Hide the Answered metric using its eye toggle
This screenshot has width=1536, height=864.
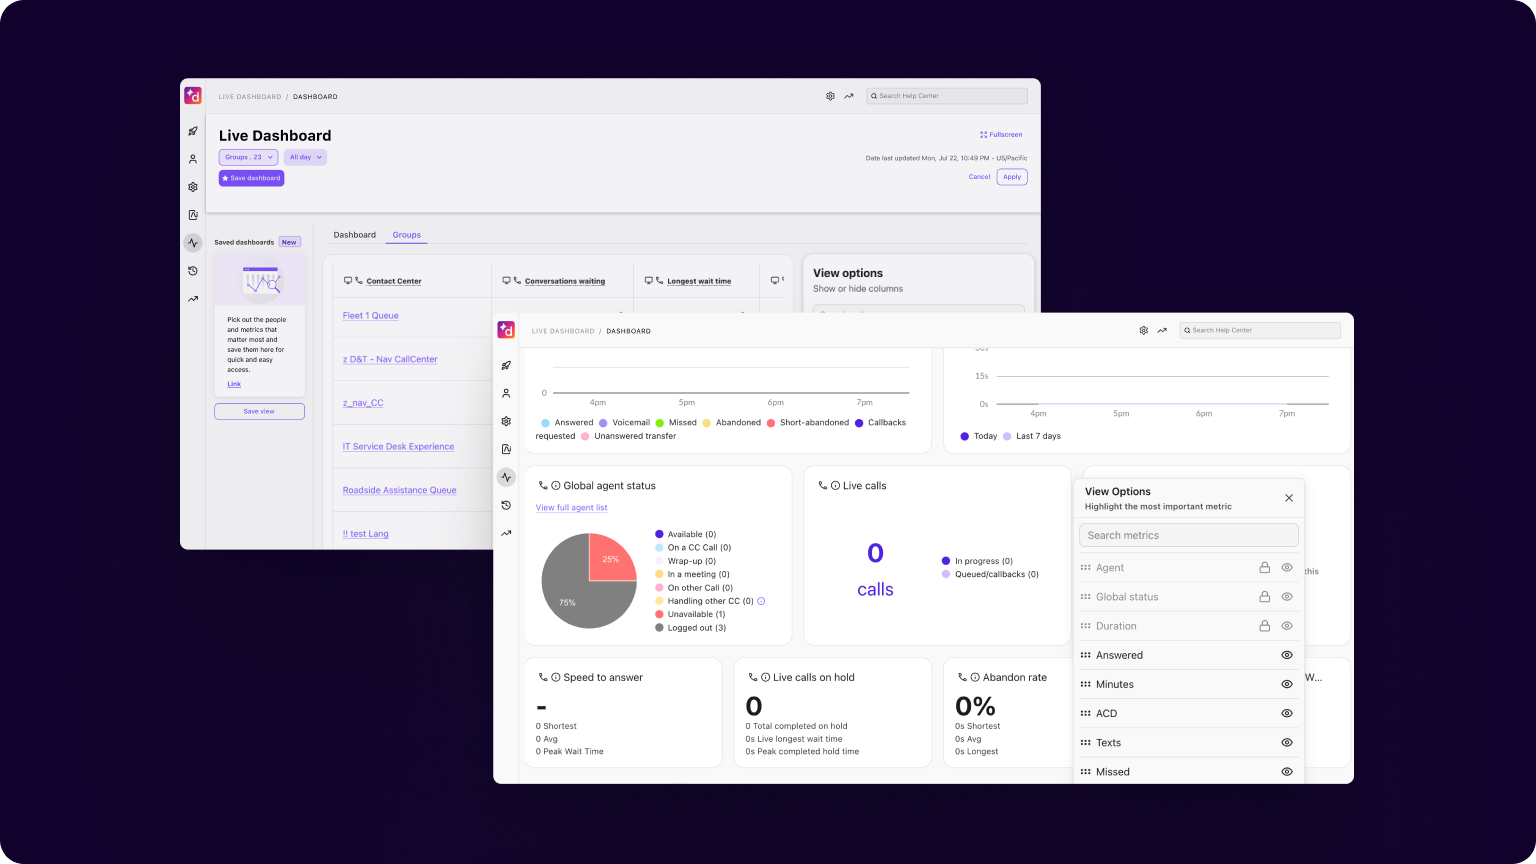1287,654
